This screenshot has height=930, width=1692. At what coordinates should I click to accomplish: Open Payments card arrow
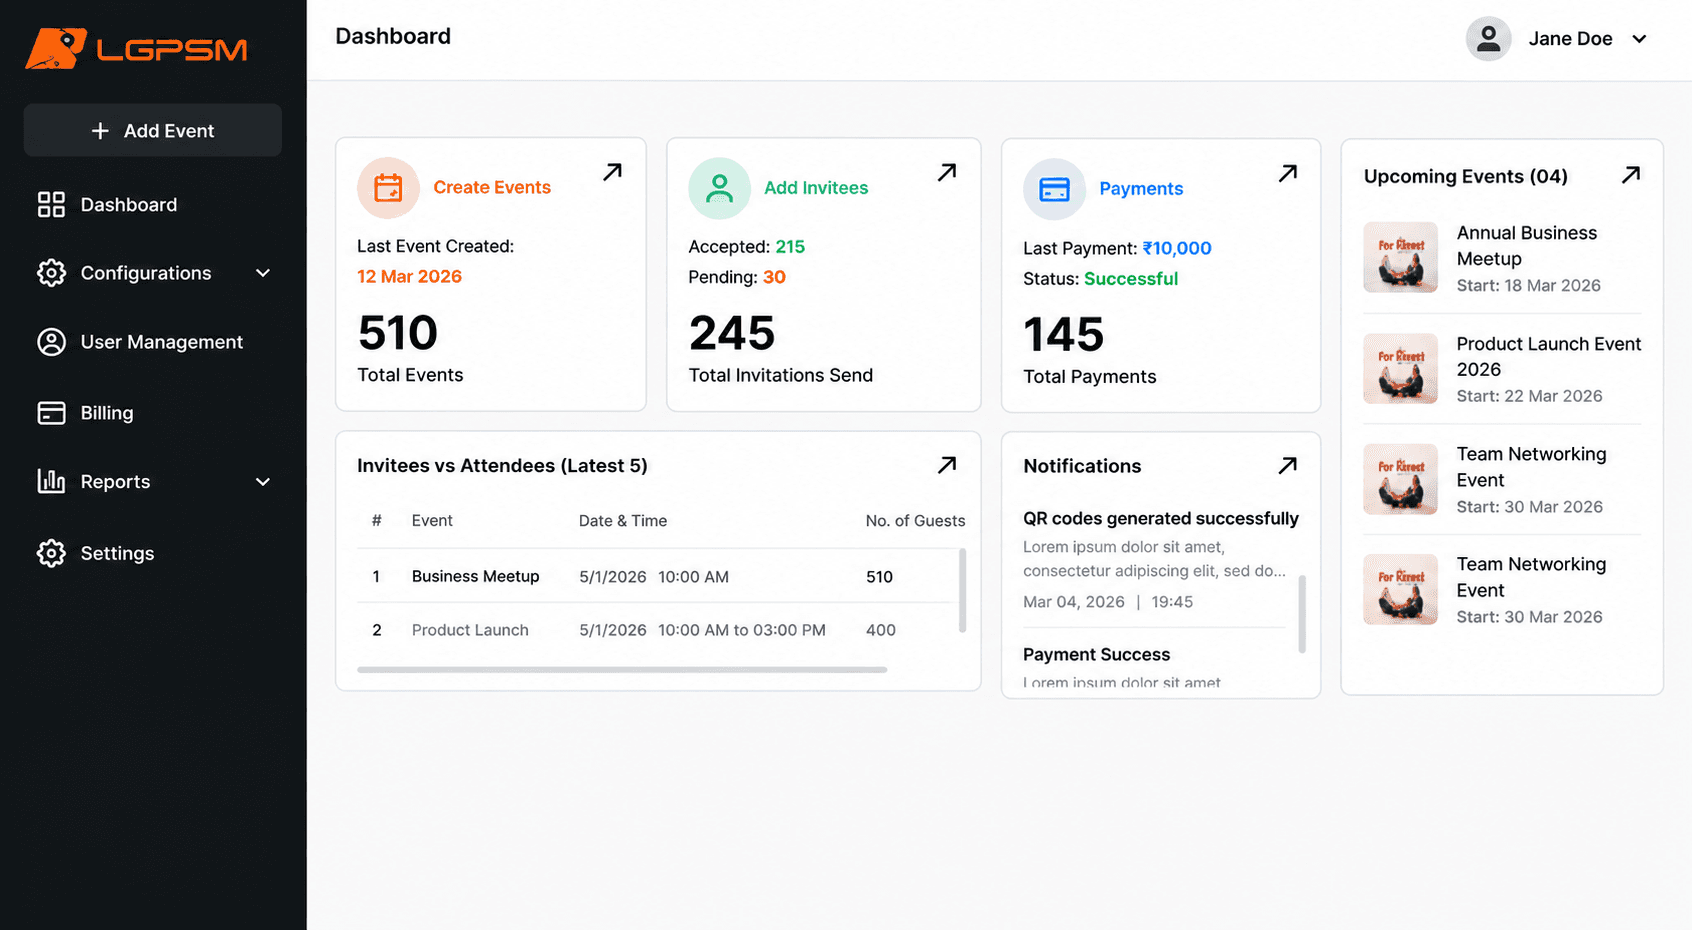click(1288, 173)
